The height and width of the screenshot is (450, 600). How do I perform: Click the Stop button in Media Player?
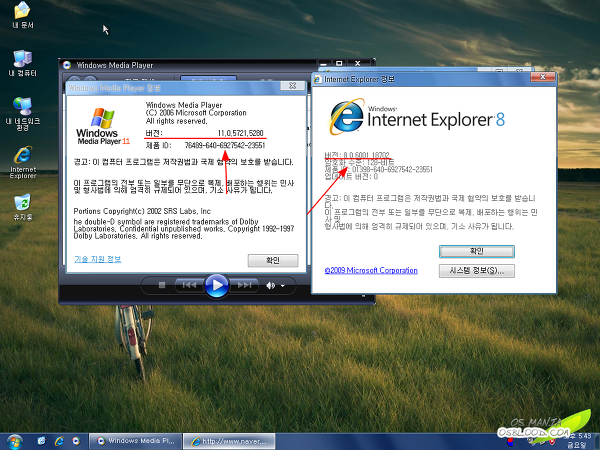[x=162, y=285]
